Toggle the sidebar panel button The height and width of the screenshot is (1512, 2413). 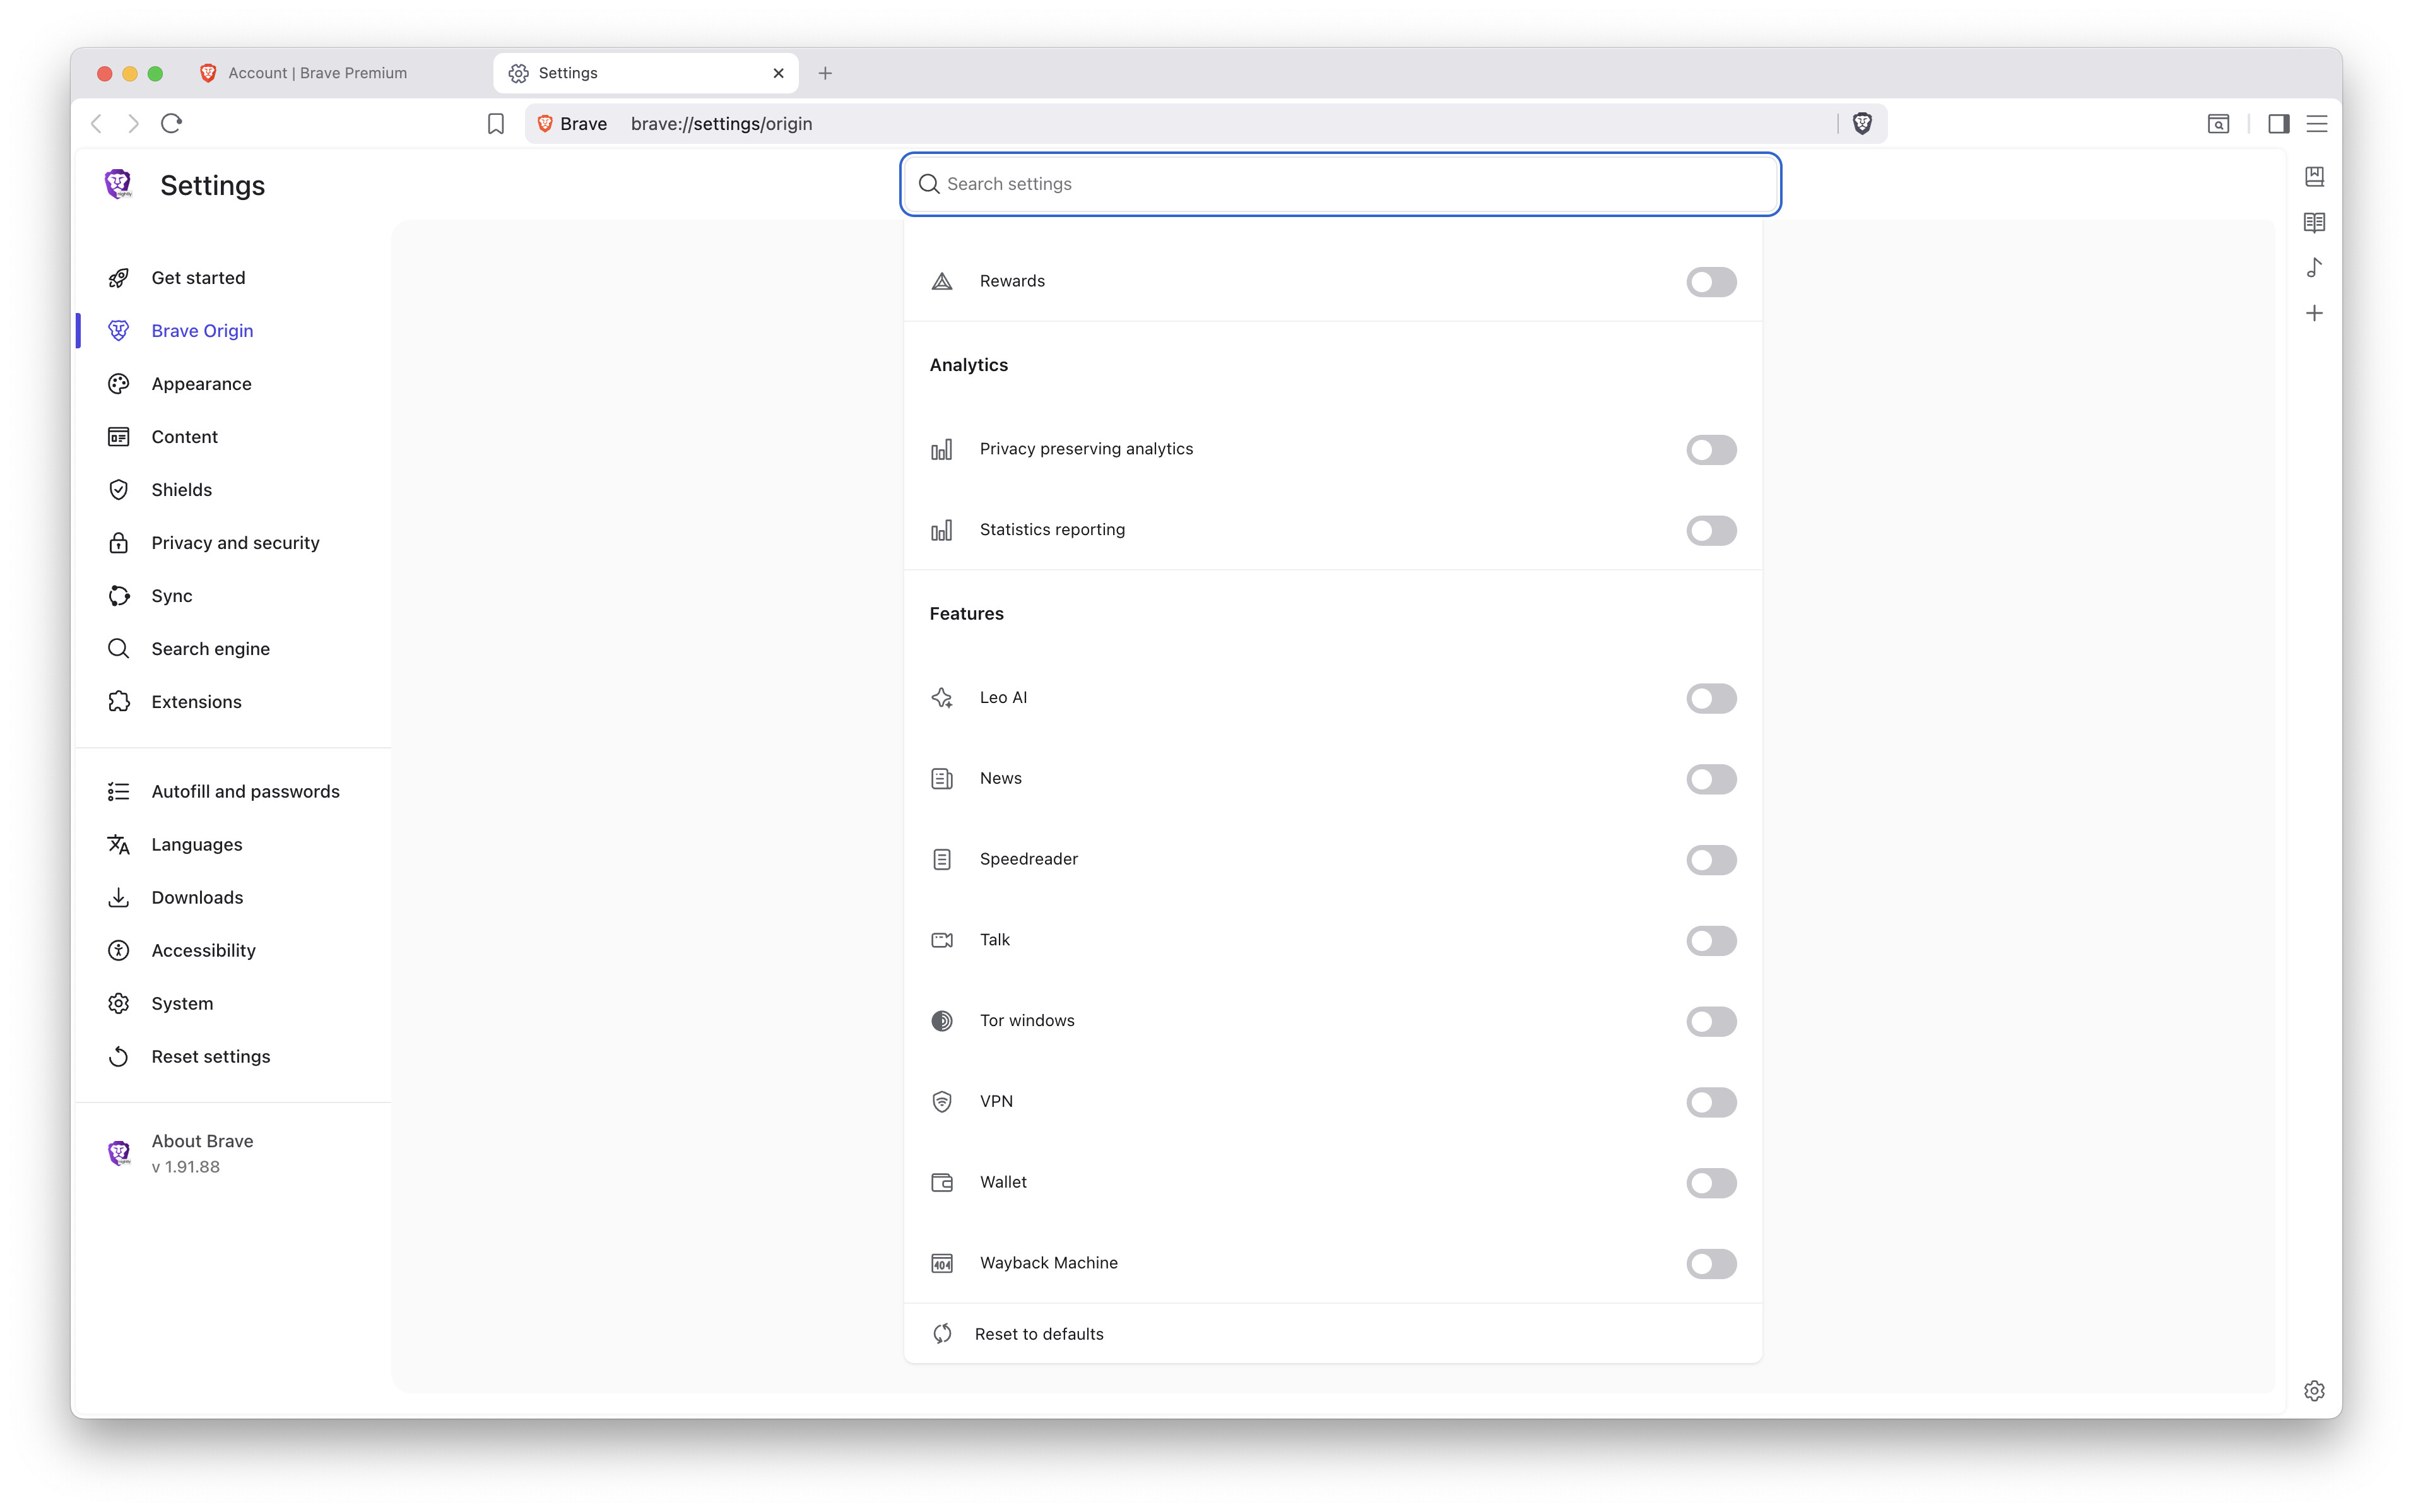(2278, 123)
